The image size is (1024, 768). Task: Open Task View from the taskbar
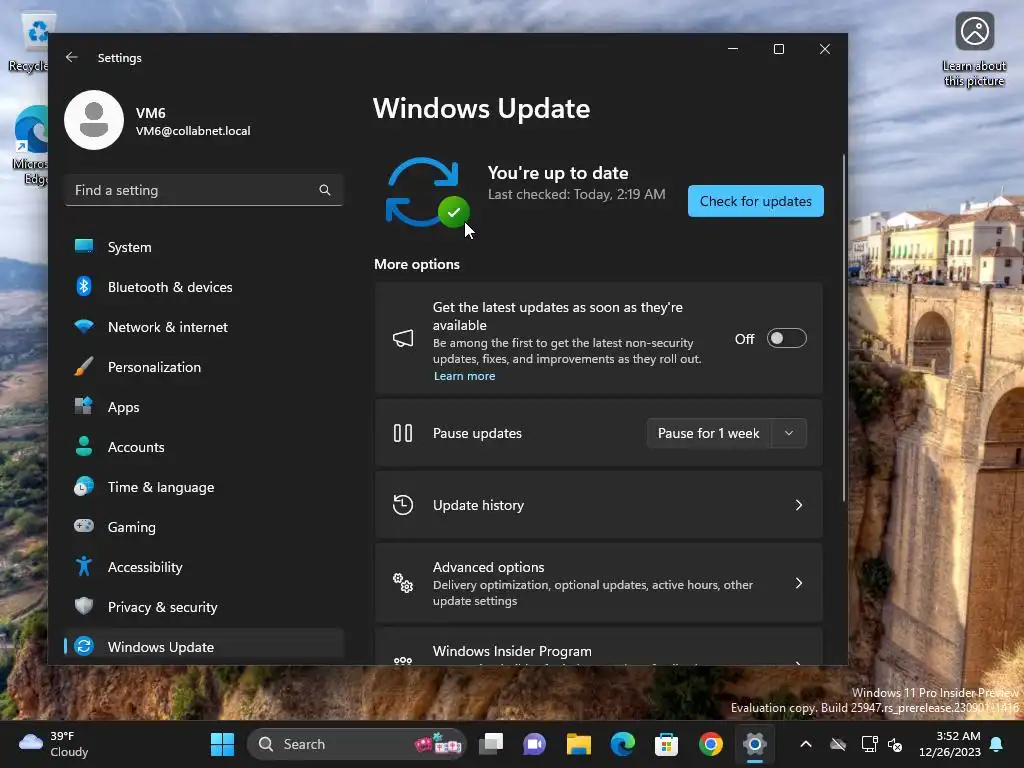point(491,744)
